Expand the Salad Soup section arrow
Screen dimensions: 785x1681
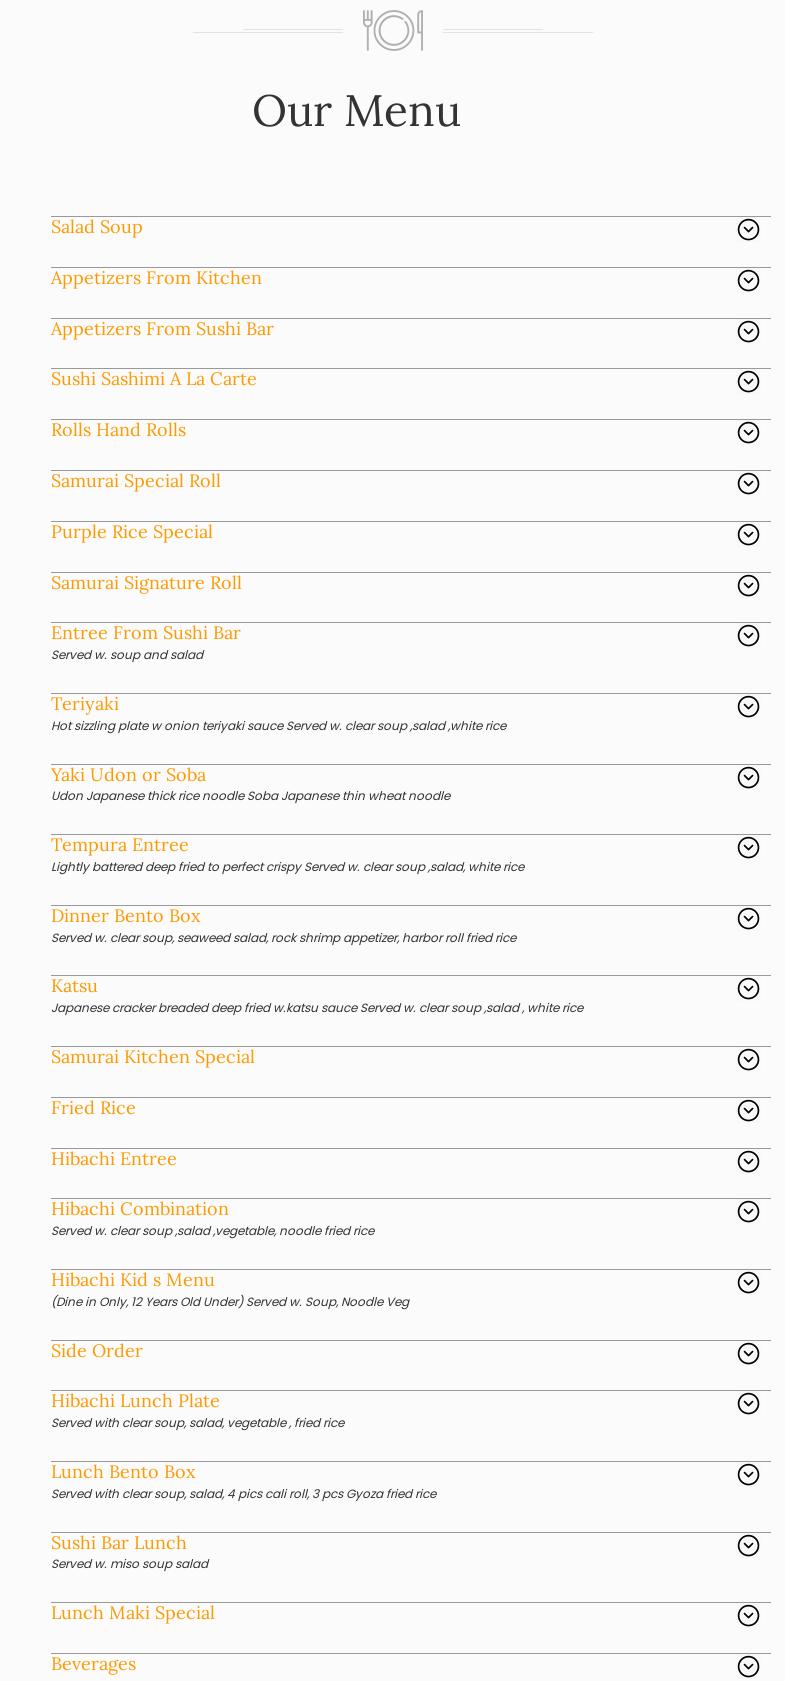click(748, 230)
